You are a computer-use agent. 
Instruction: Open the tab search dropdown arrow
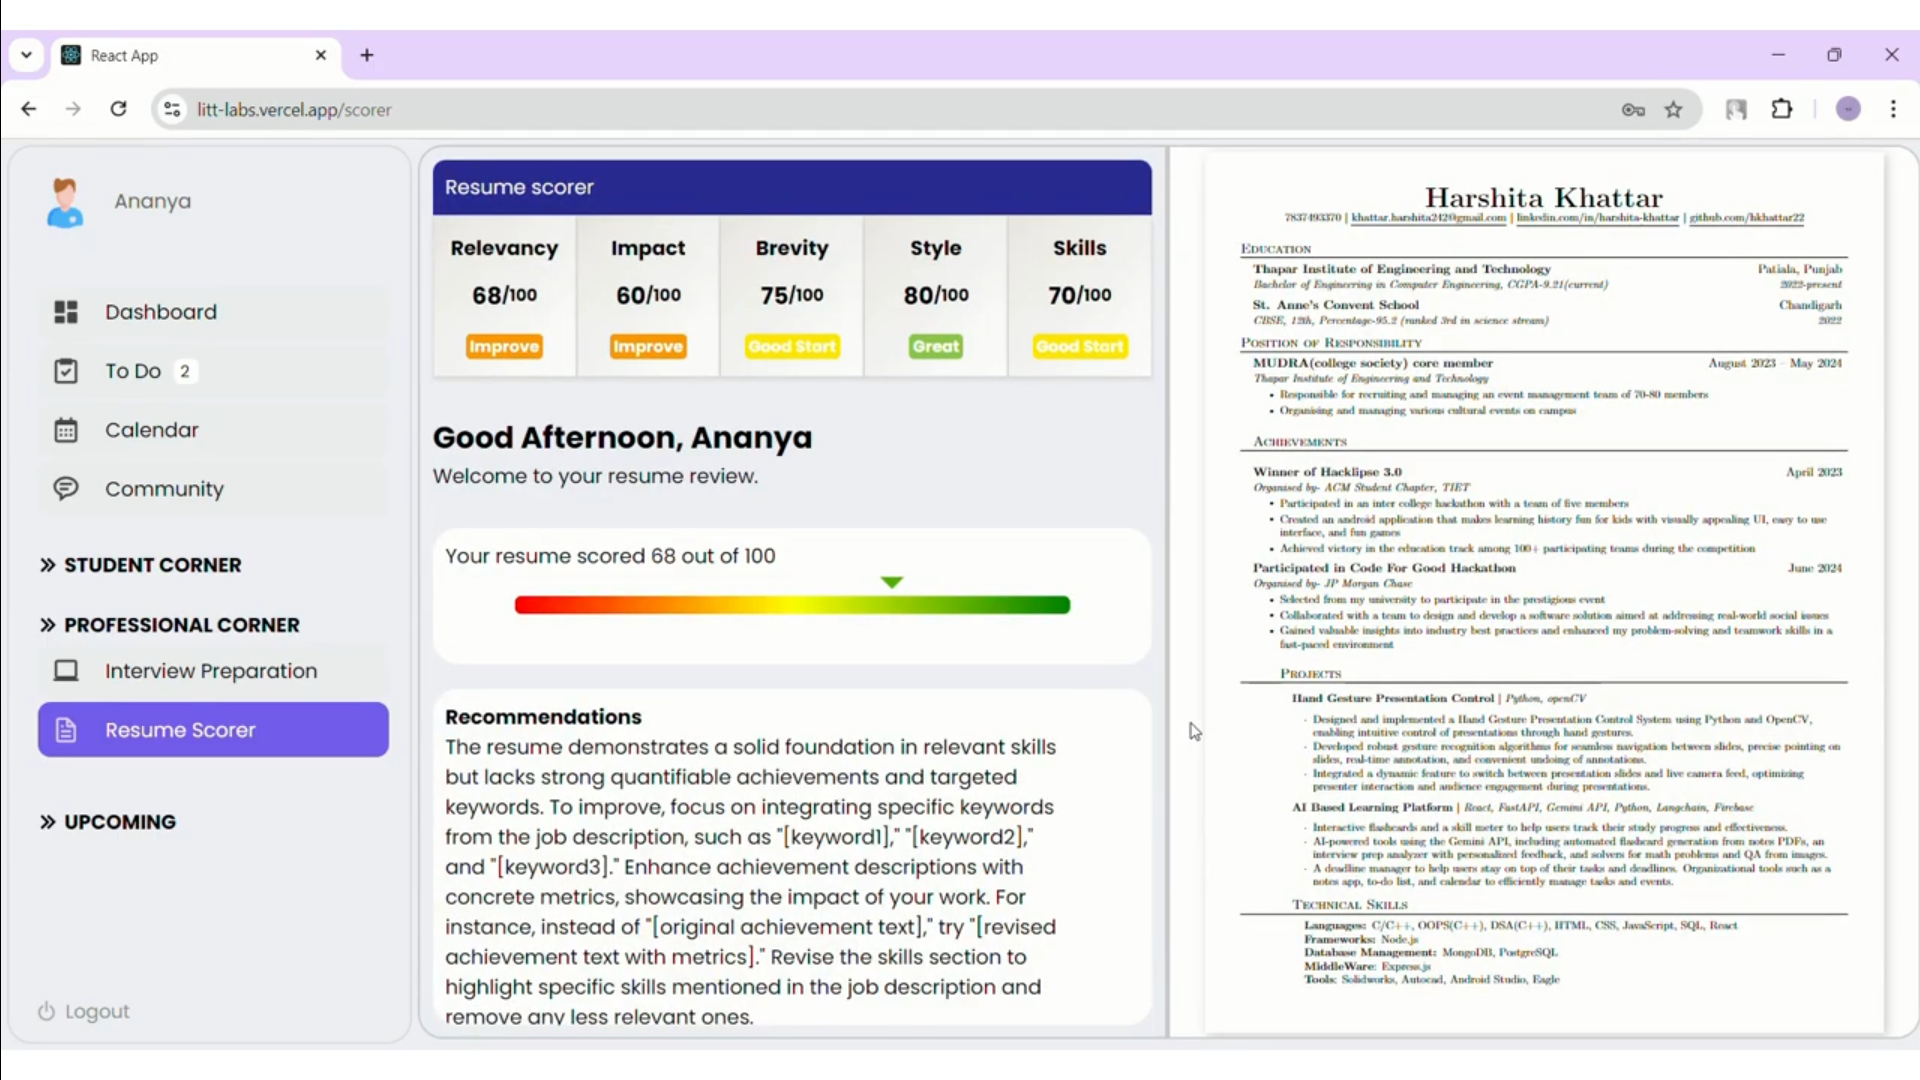[27, 55]
